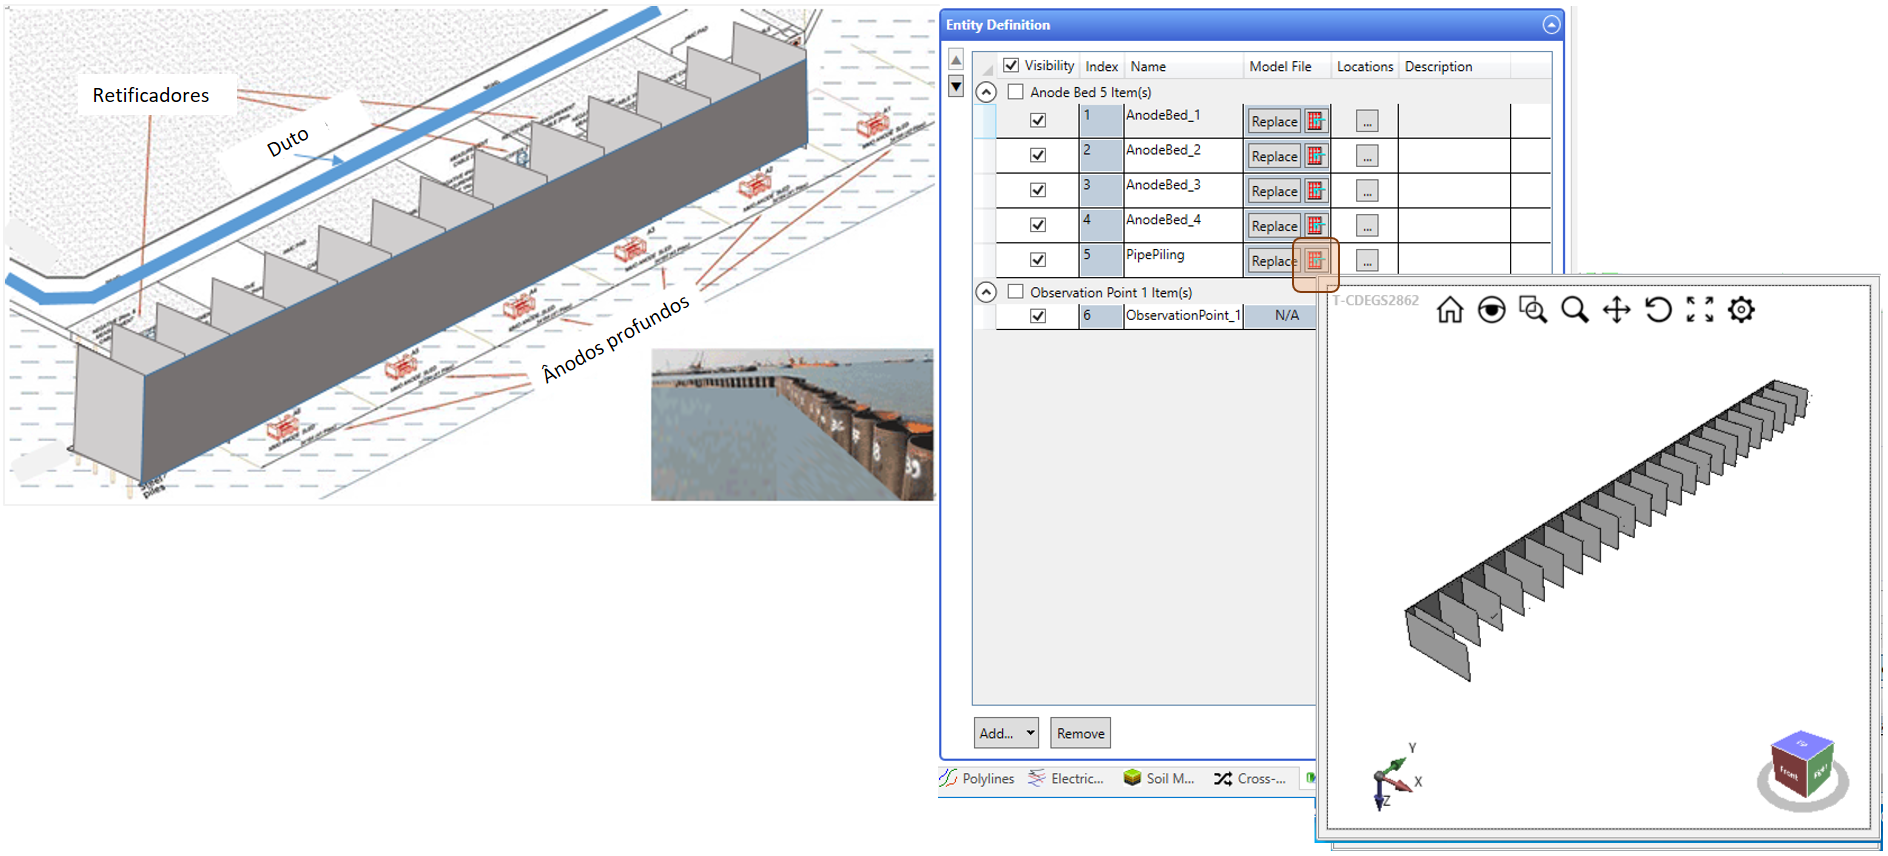Switch to the Polylines tab

[977, 778]
